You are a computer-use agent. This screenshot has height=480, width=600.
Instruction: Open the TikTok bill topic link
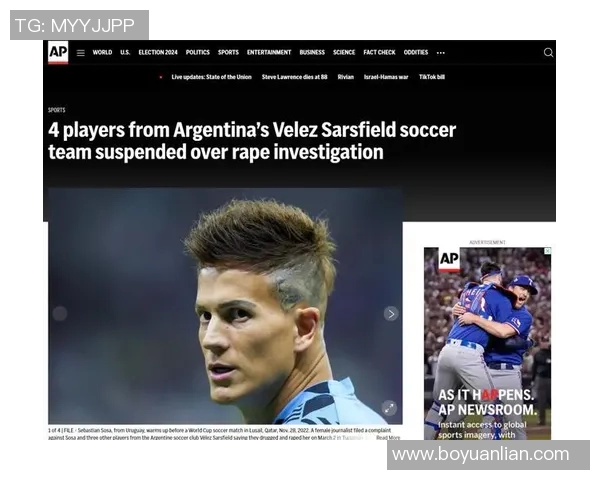(432, 77)
